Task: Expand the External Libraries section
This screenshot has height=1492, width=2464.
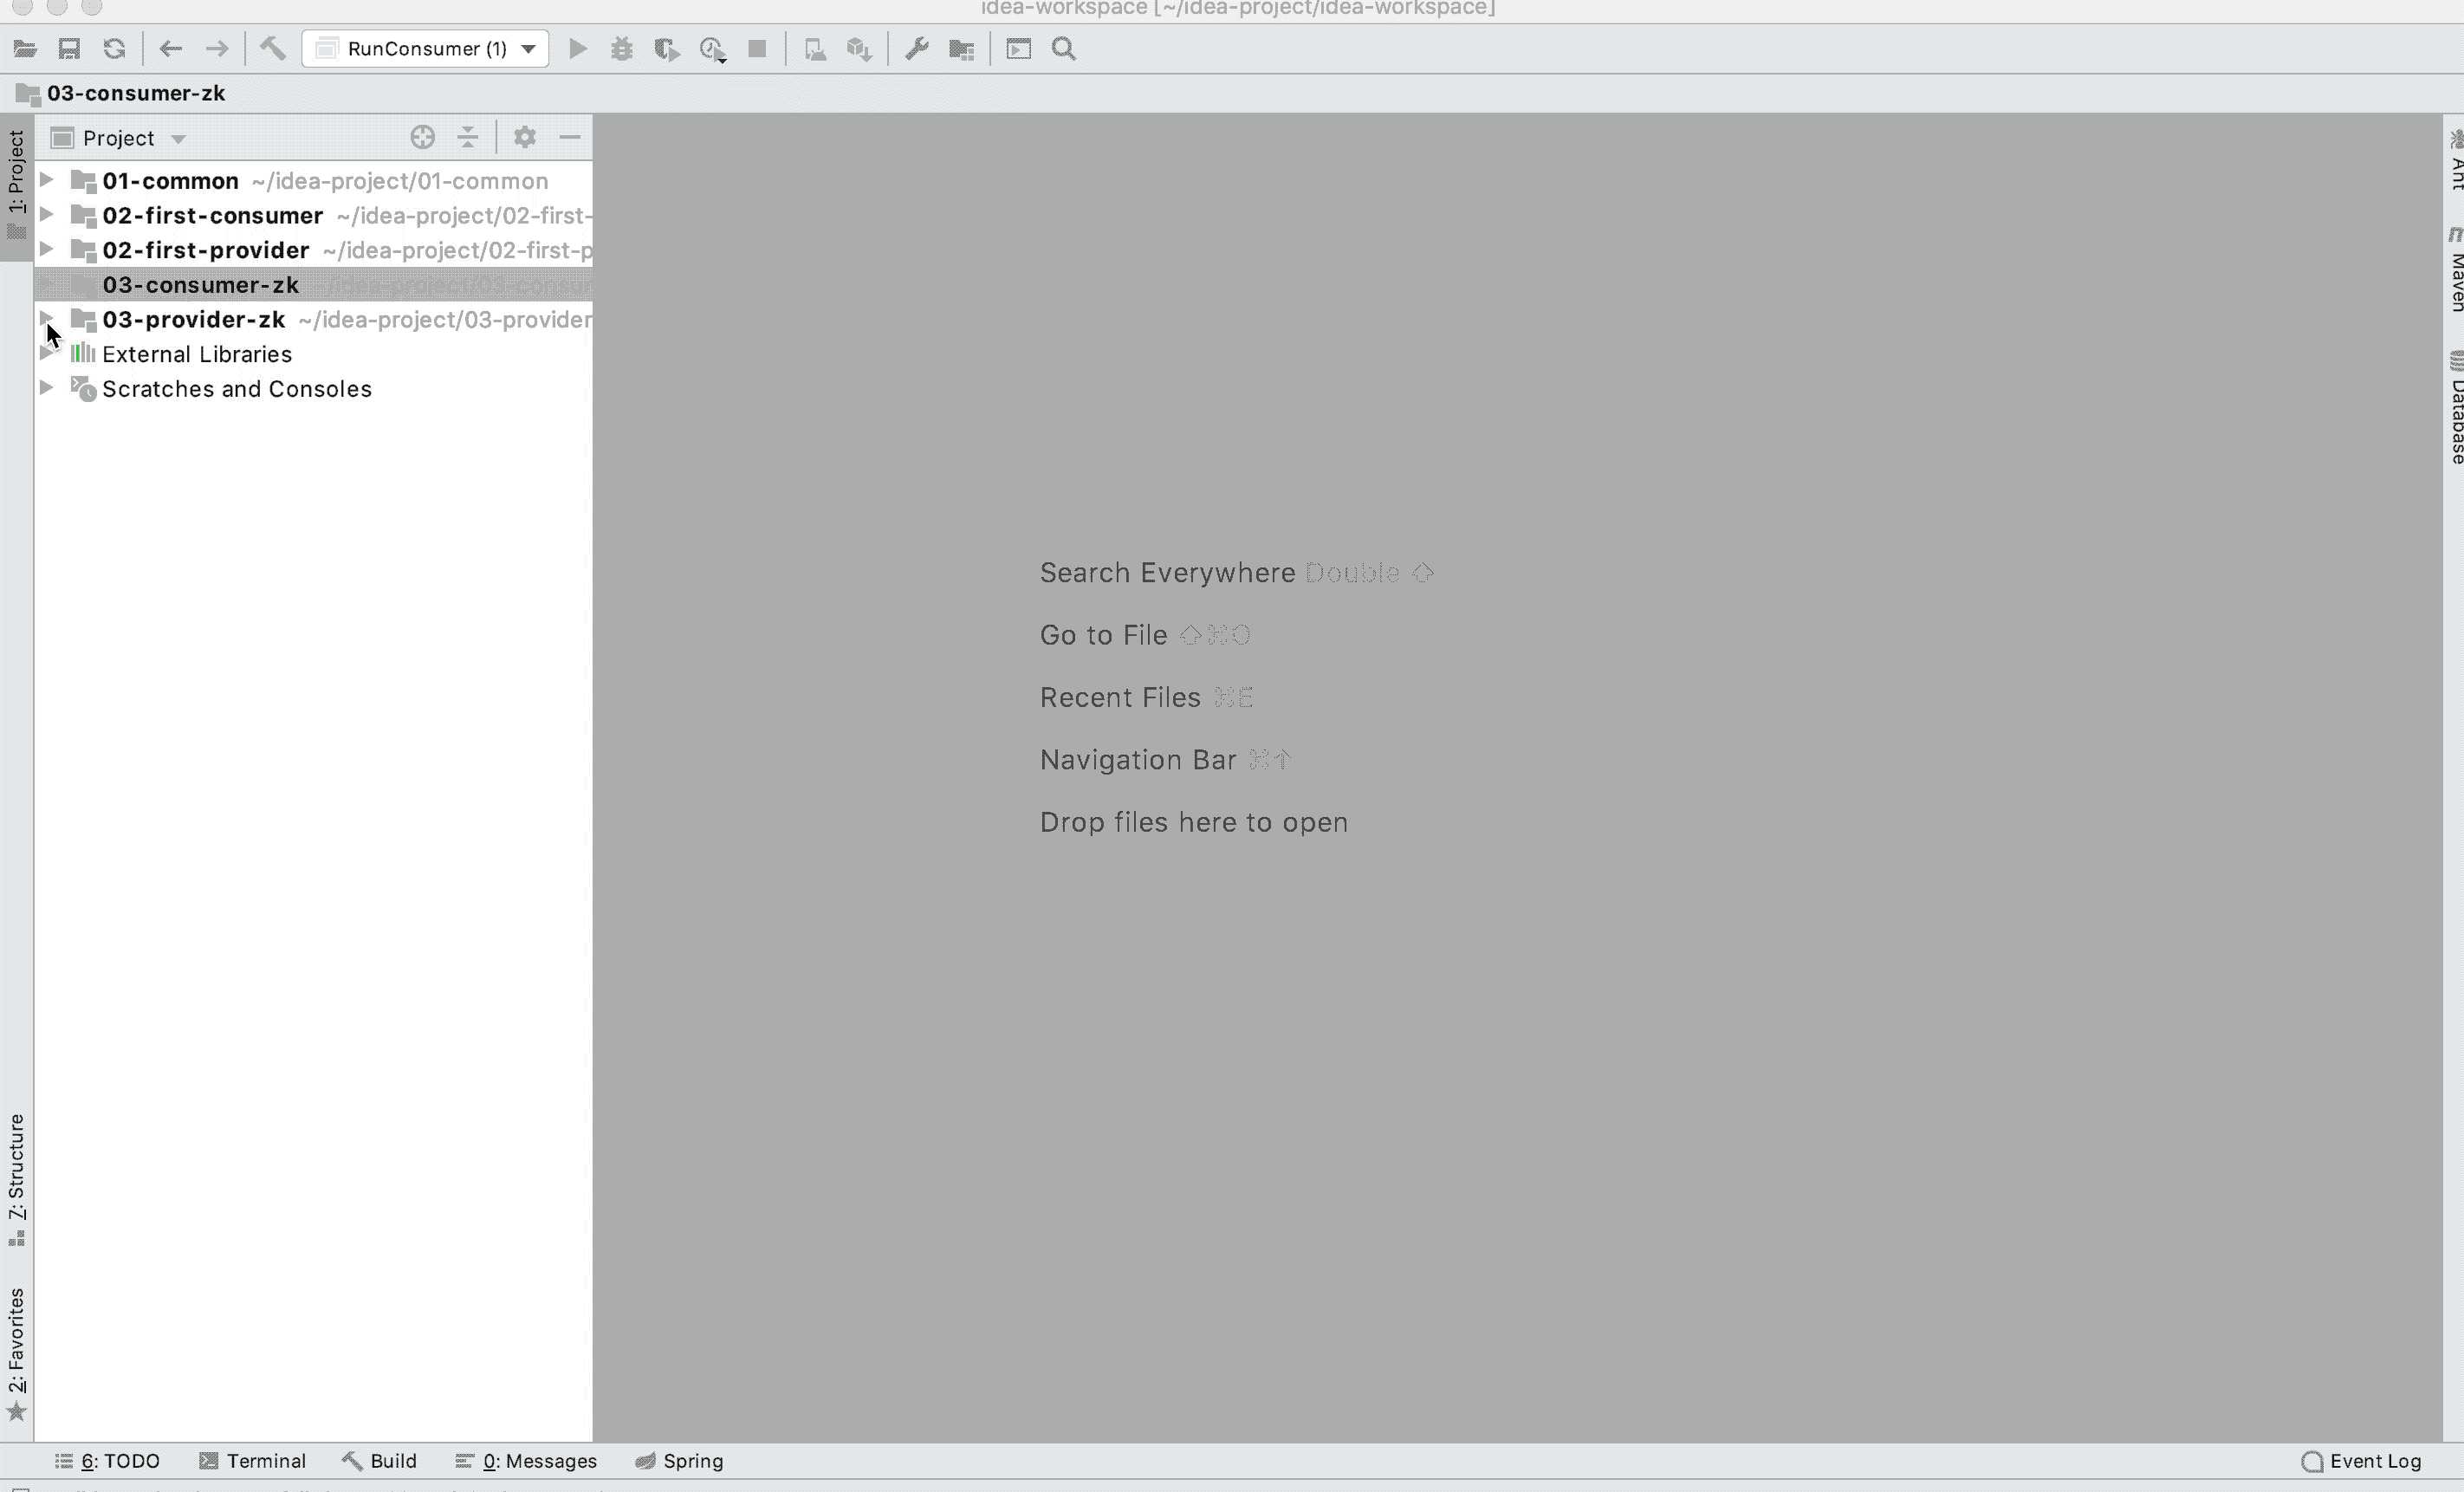Action: coord(46,352)
